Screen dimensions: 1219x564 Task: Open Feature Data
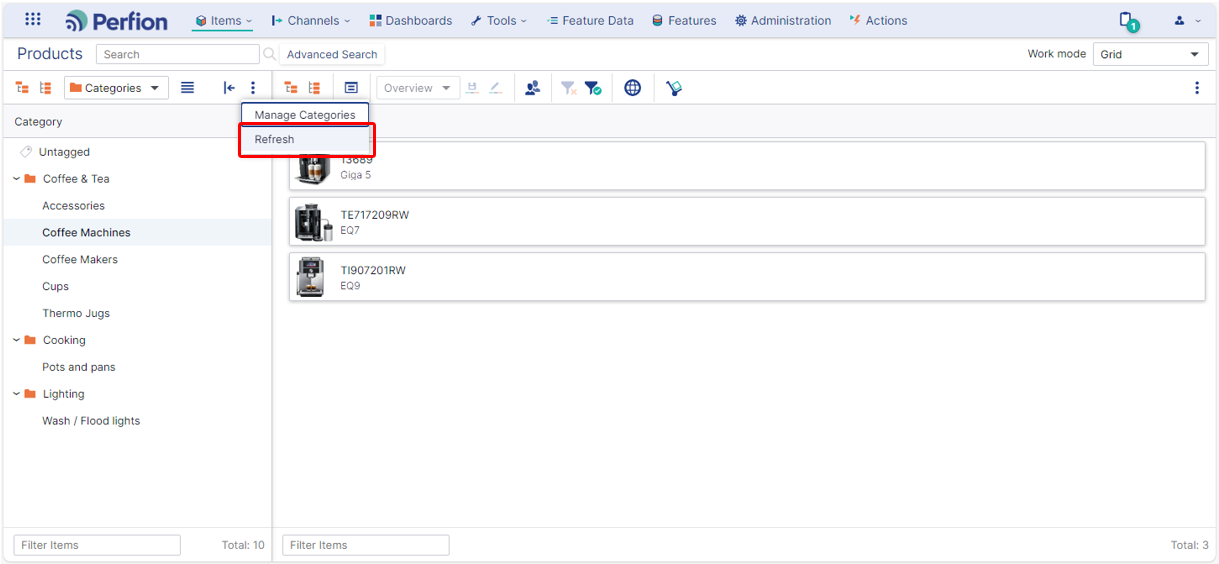590,20
